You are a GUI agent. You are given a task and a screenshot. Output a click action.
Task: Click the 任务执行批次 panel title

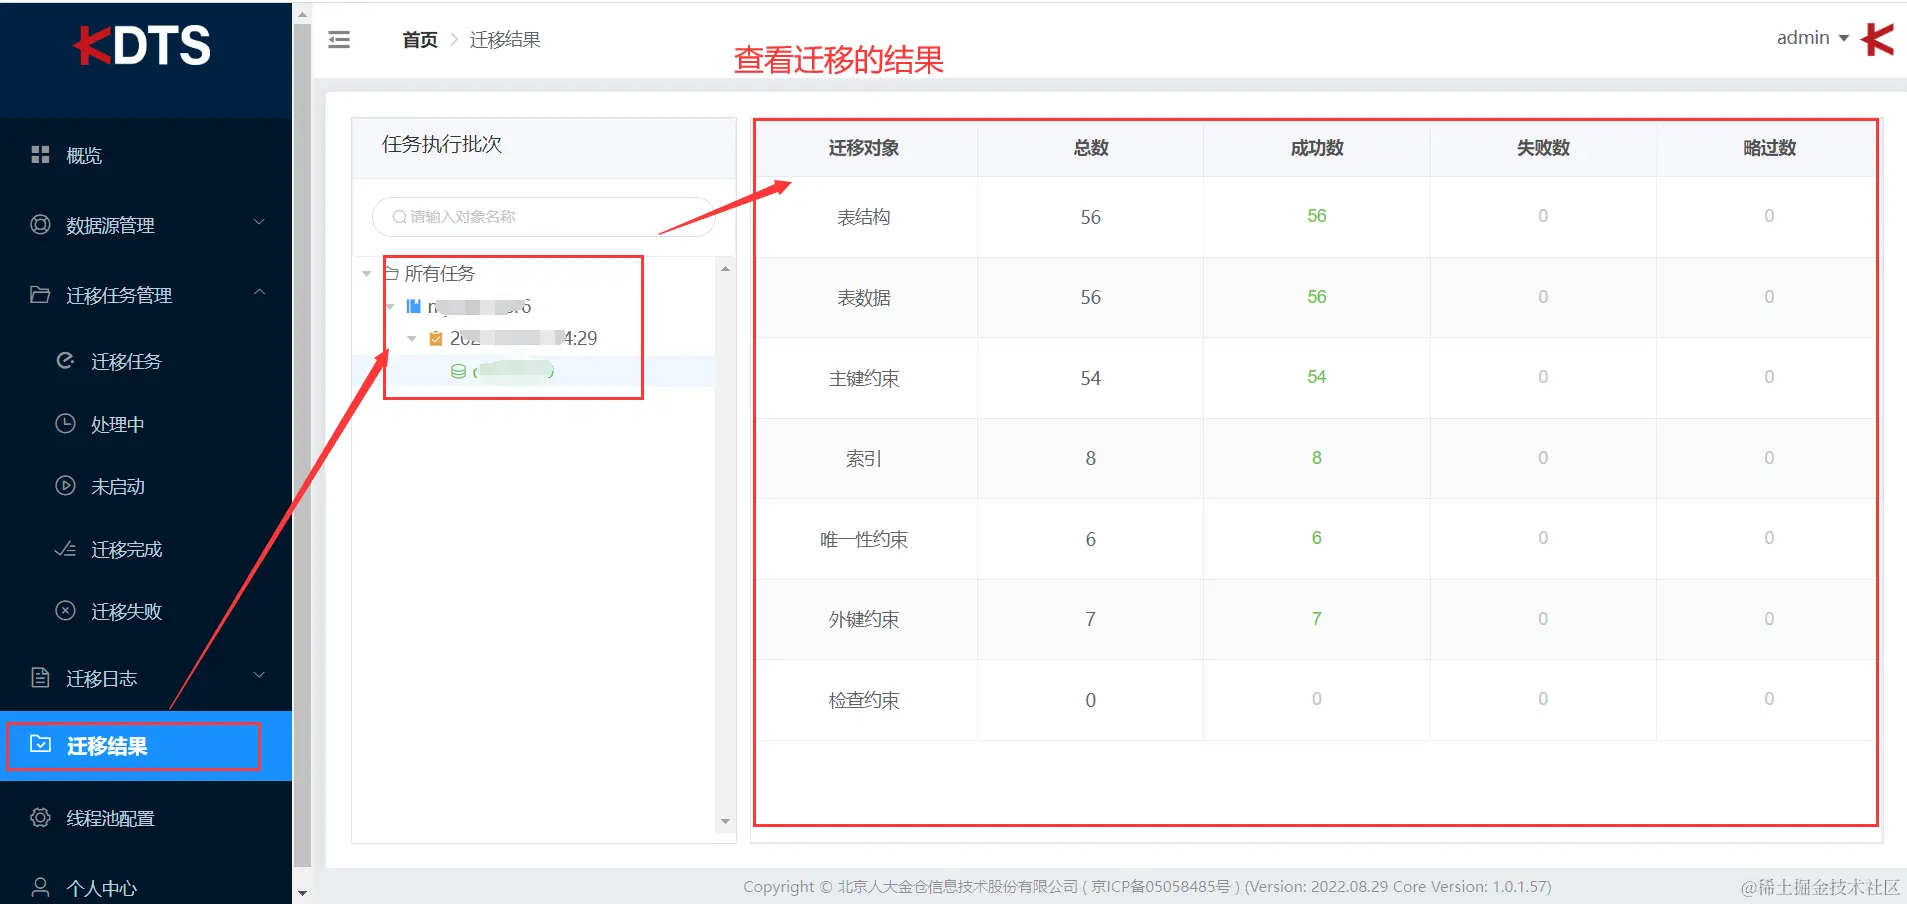[442, 144]
